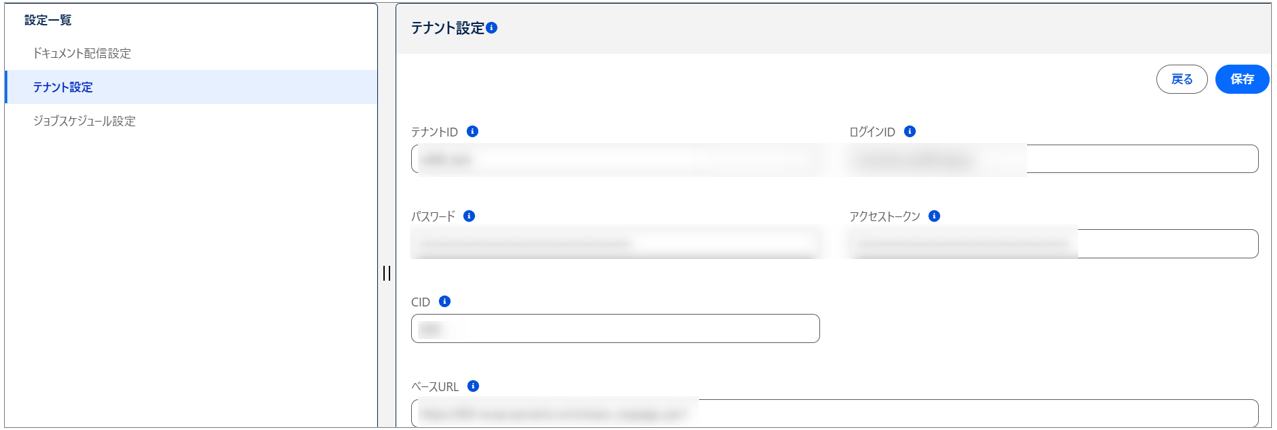This screenshot has height=430, width=1277.
Task: Click into the ベースURL field
Action: click(x=834, y=413)
